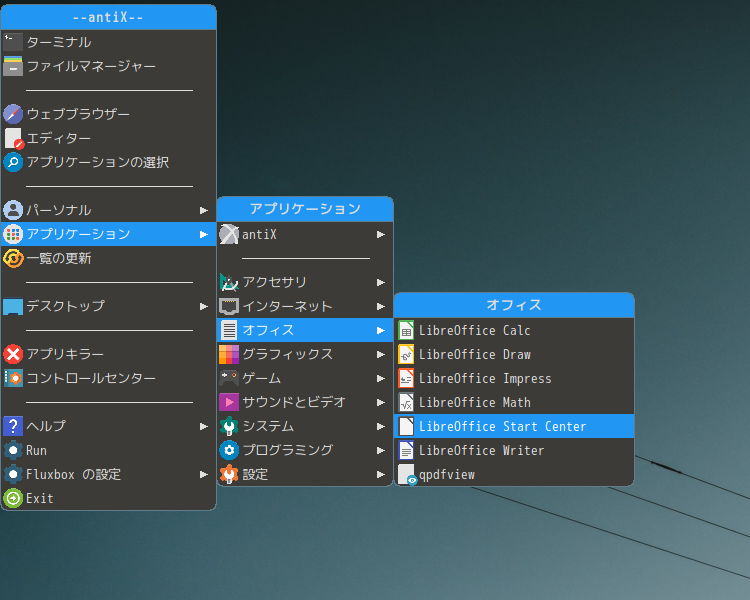Click the qpdfview document icon
The height and width of the screenshot is (600, 750).
click(407, 475)
